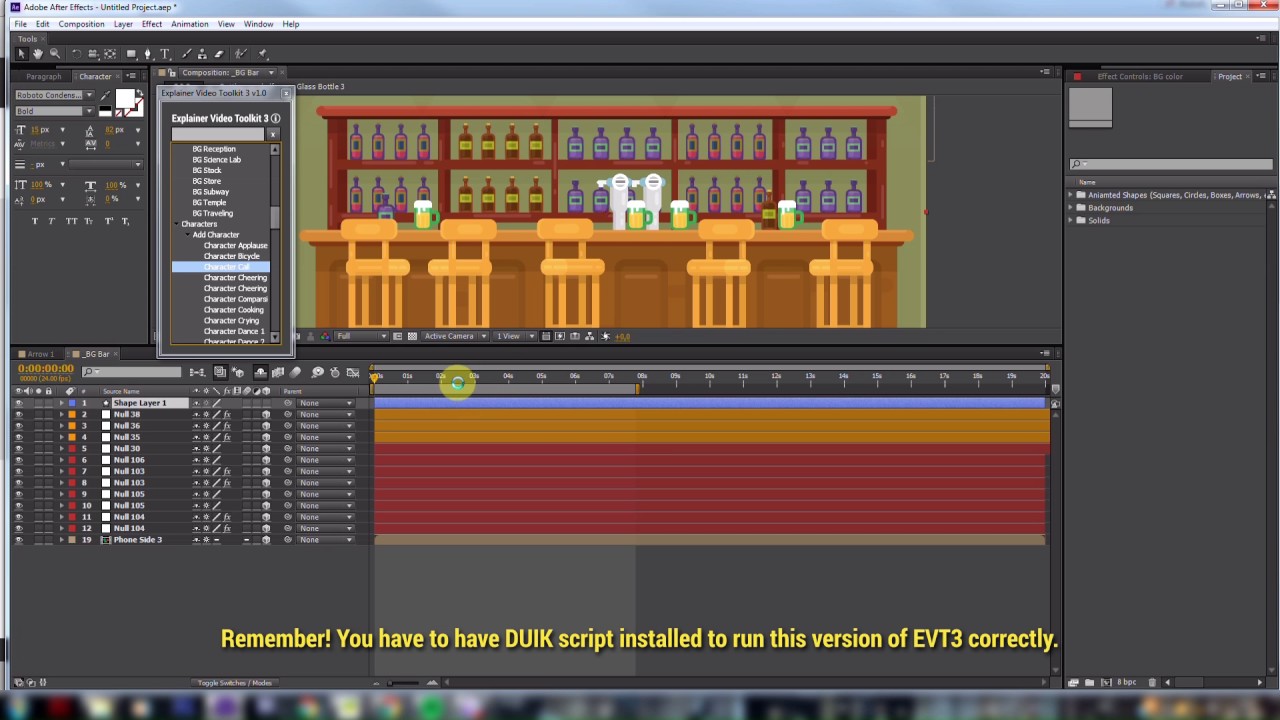Collapse the Characters group in toolkit list

click(177, 224)
